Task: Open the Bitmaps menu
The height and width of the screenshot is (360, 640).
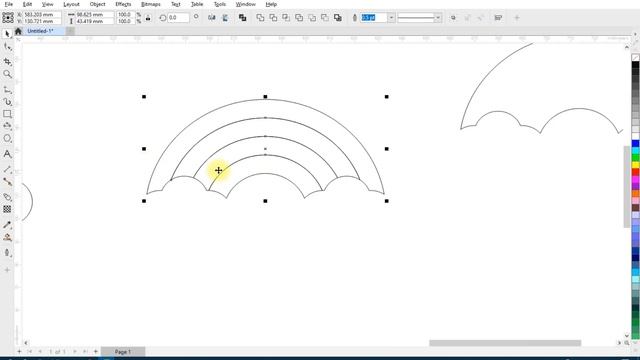Action: point(151,4)
